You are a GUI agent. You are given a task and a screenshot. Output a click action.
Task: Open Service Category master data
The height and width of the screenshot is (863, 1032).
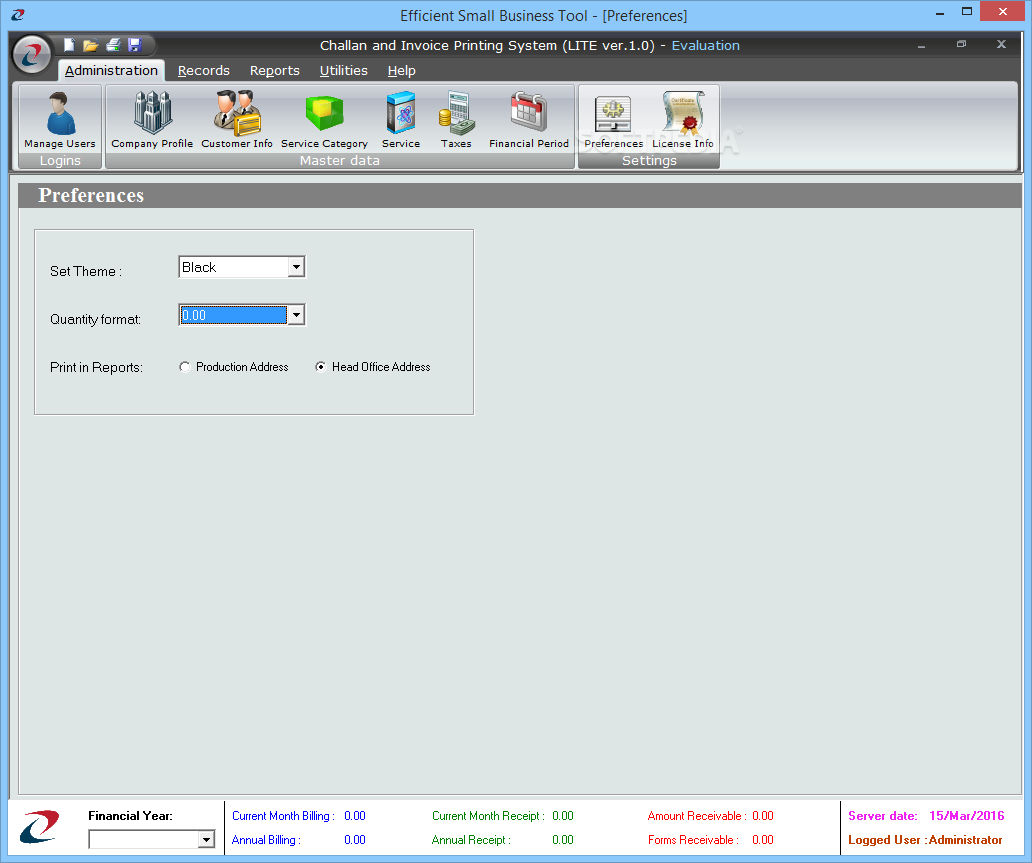[324, 120]
